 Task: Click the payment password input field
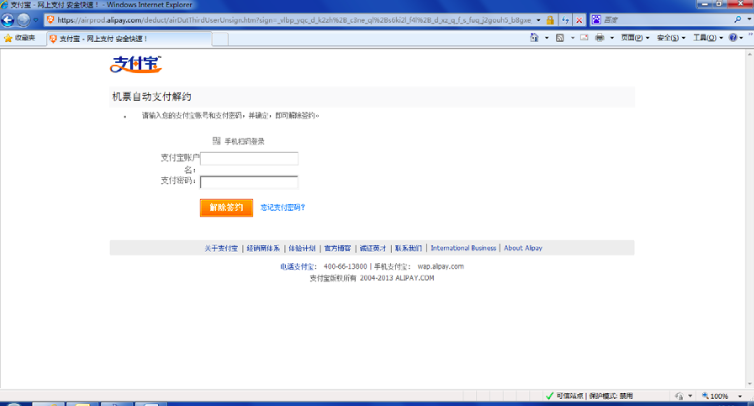(249, 182)
